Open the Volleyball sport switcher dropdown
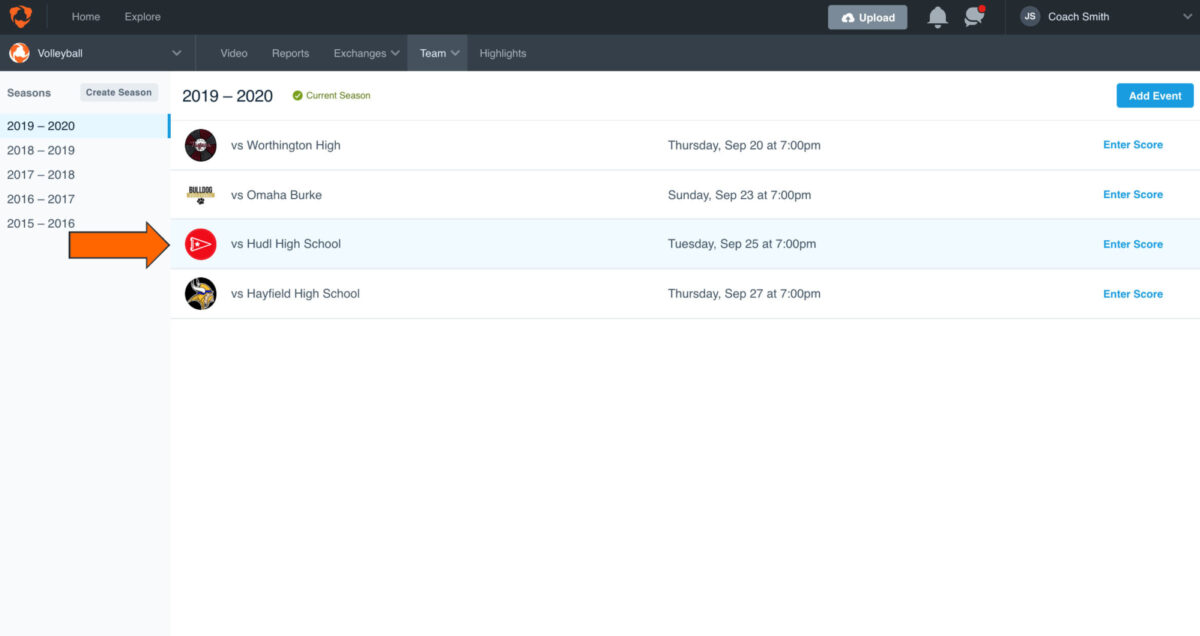1200x636 pixels. point(177,53)
